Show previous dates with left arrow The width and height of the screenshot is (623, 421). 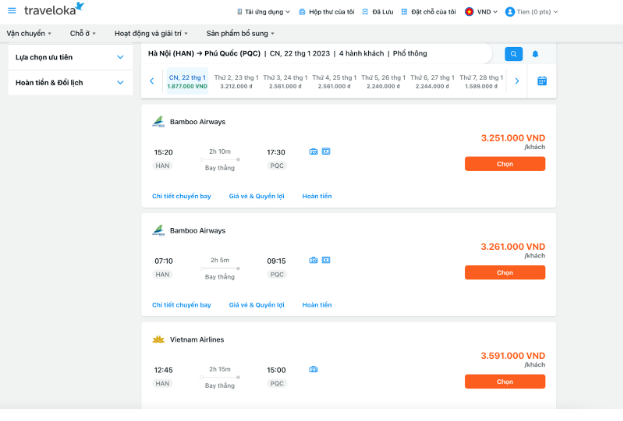[x=152, y=81]
